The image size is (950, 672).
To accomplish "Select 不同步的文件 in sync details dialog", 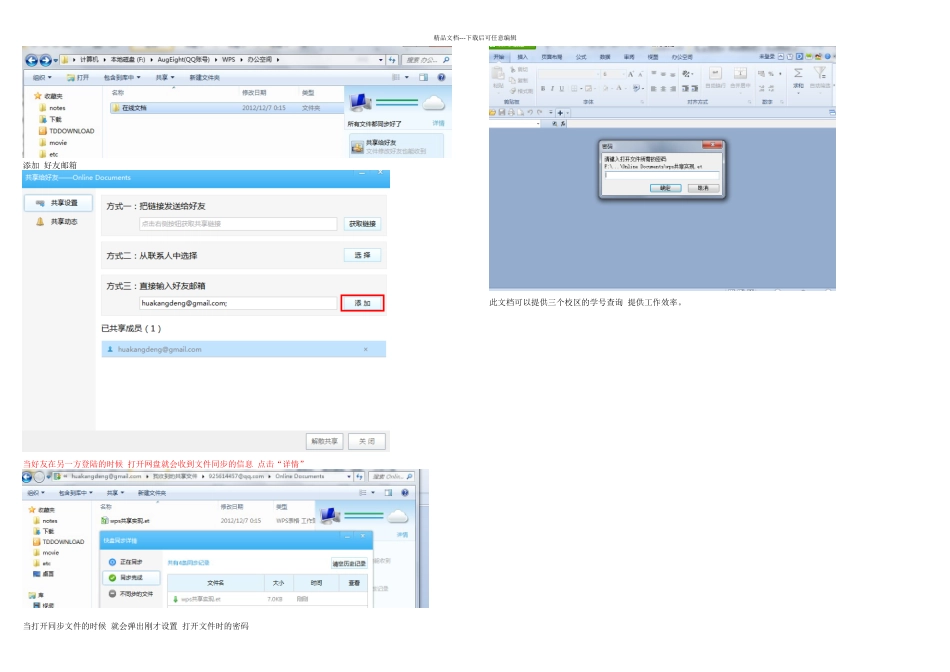I will coord(131,594).
